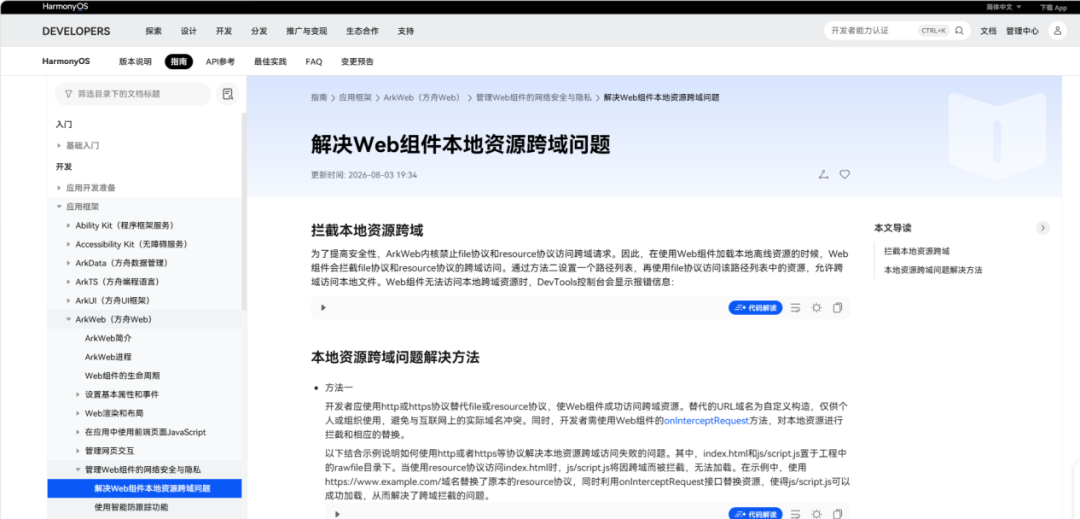Open the 分发 top menu
The height and width of the screenshot is (519, 1080).
tap(259, 31)
